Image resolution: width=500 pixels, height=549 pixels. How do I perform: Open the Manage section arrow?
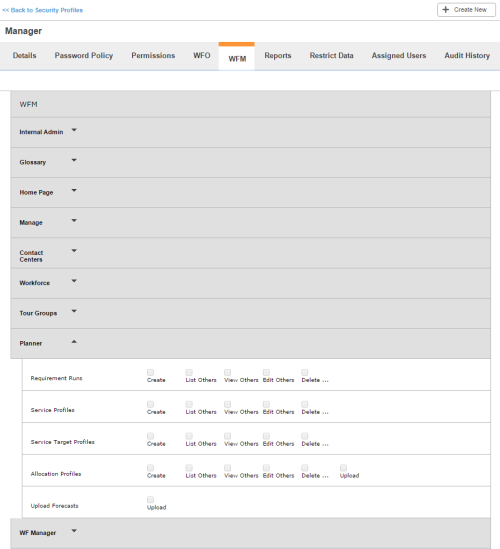74,221
